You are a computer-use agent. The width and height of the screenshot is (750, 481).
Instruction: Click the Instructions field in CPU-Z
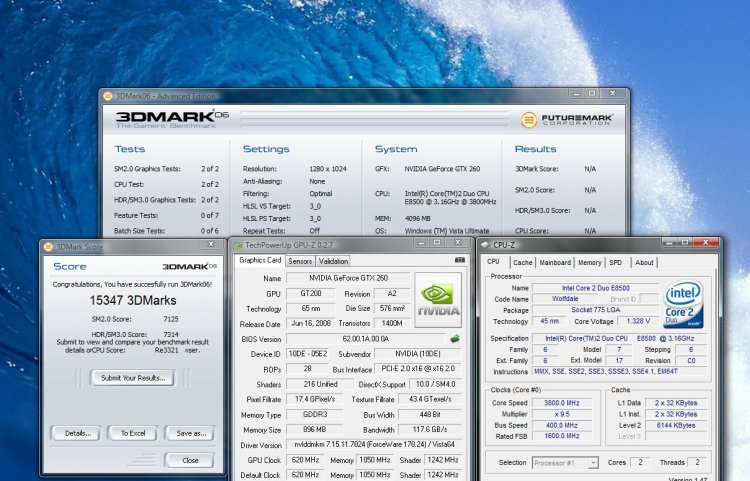619,372
